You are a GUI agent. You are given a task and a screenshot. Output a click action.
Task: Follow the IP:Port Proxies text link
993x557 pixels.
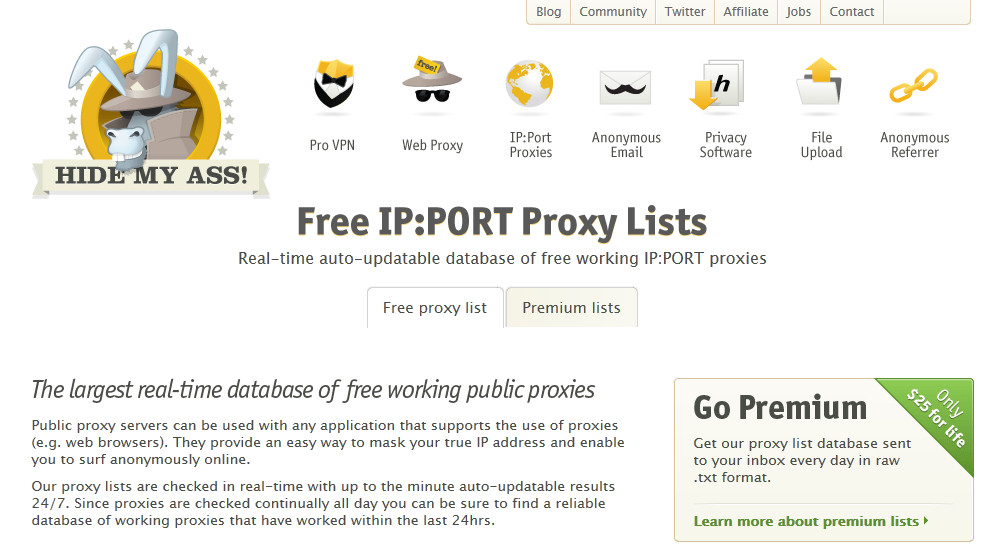coord(531,145)
